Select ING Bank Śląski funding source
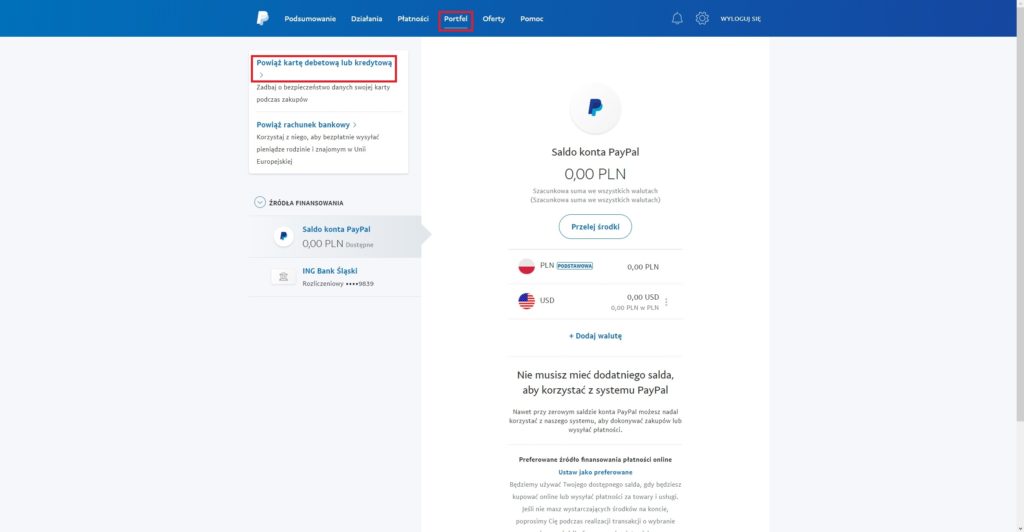The image size is (1024, 532). coord(330,271)
